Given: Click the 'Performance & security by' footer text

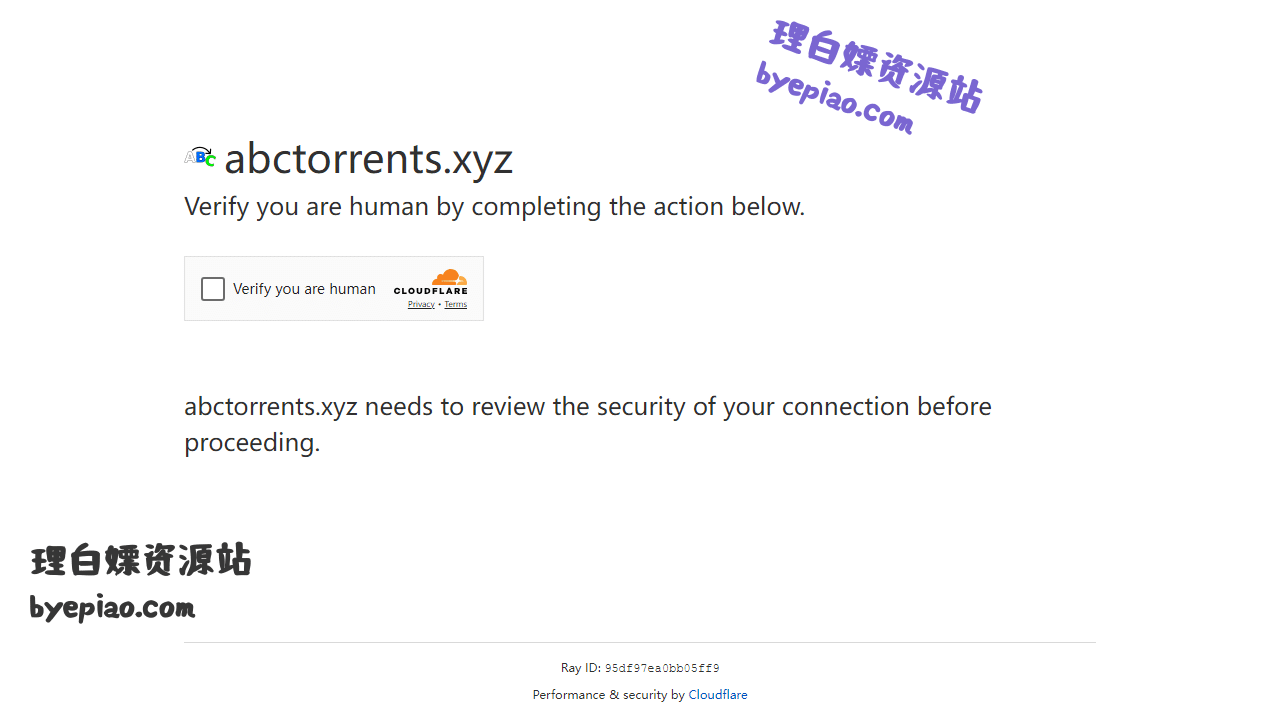Looking at the screenshot, I should 608,695.
